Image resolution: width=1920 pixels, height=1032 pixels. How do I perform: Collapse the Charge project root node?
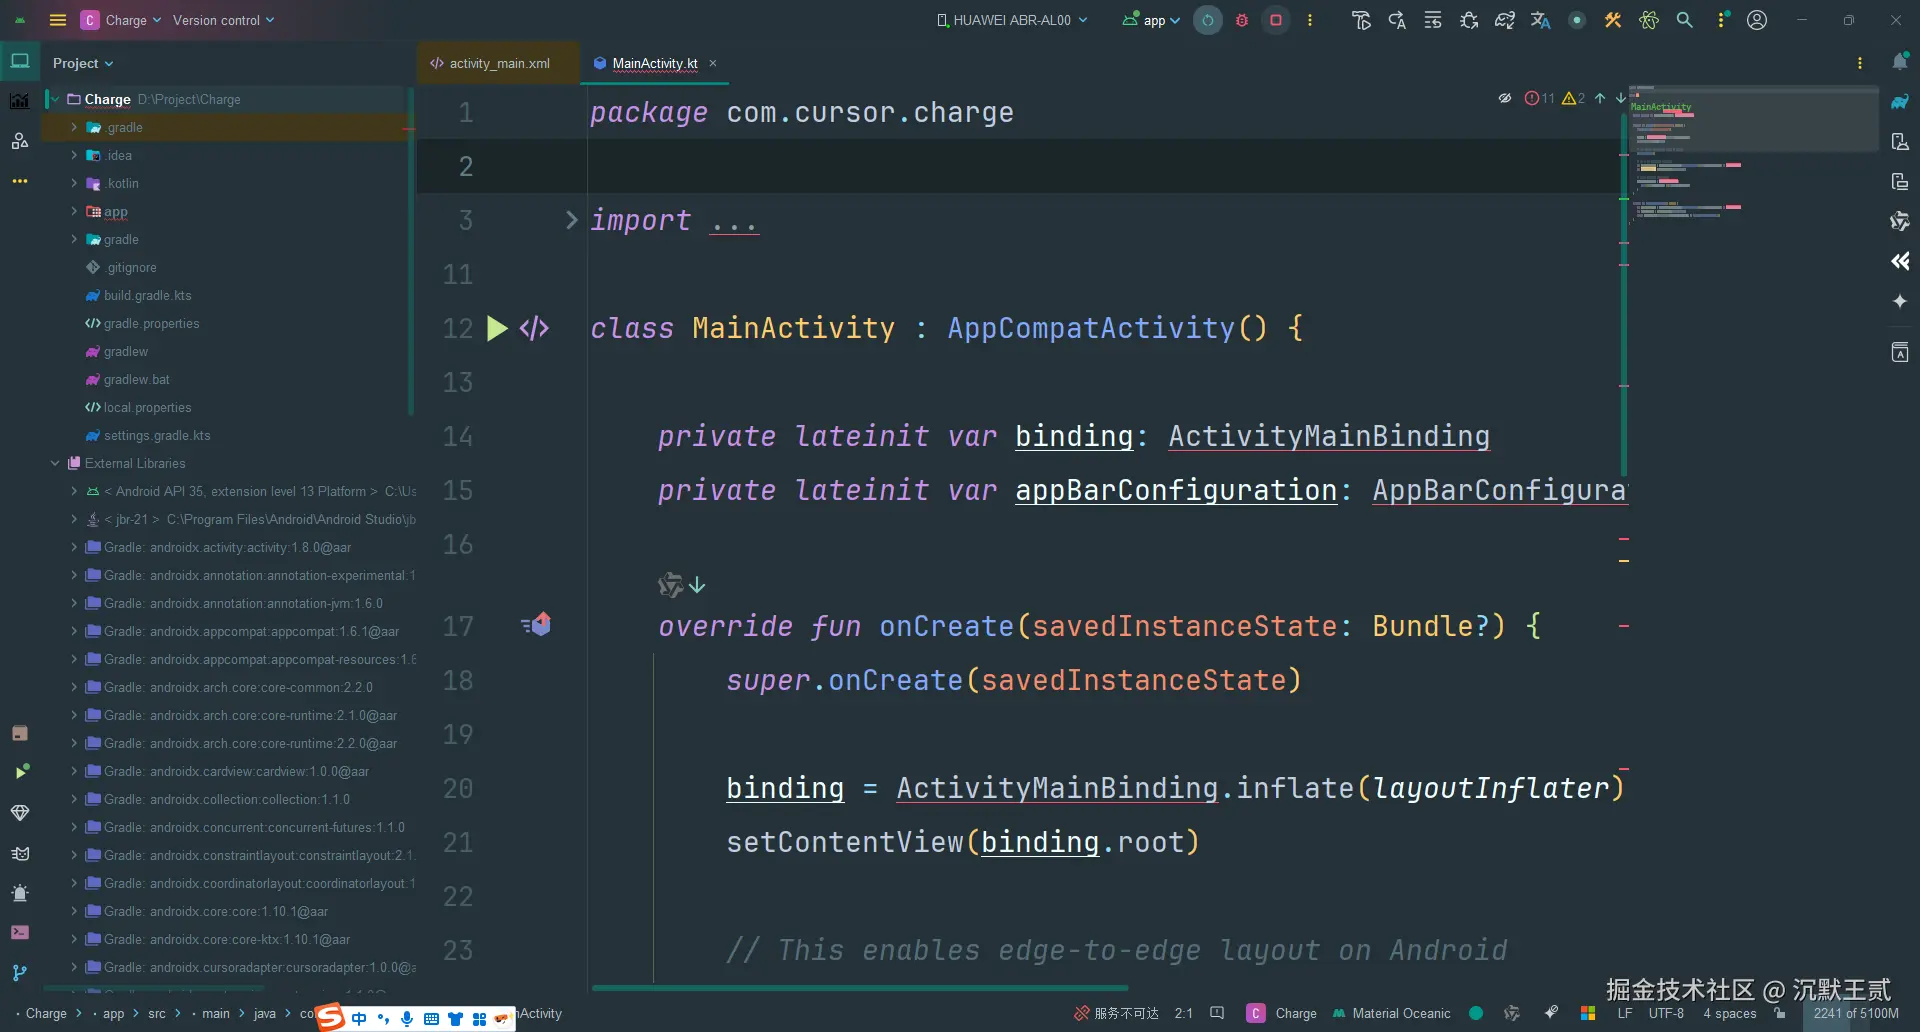[x=55, y=99]
